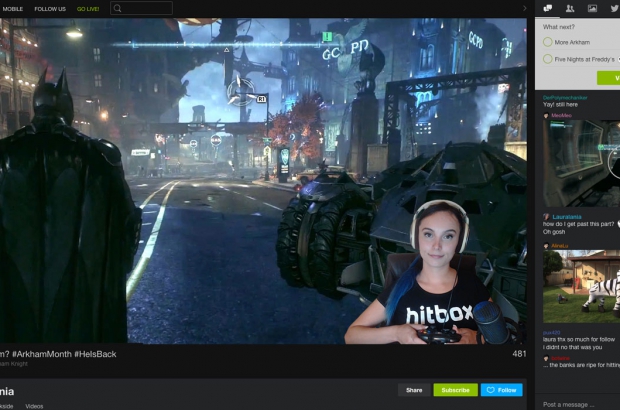
Task: Open the FOLLOW US menu item
Action: tap(50, 9)
